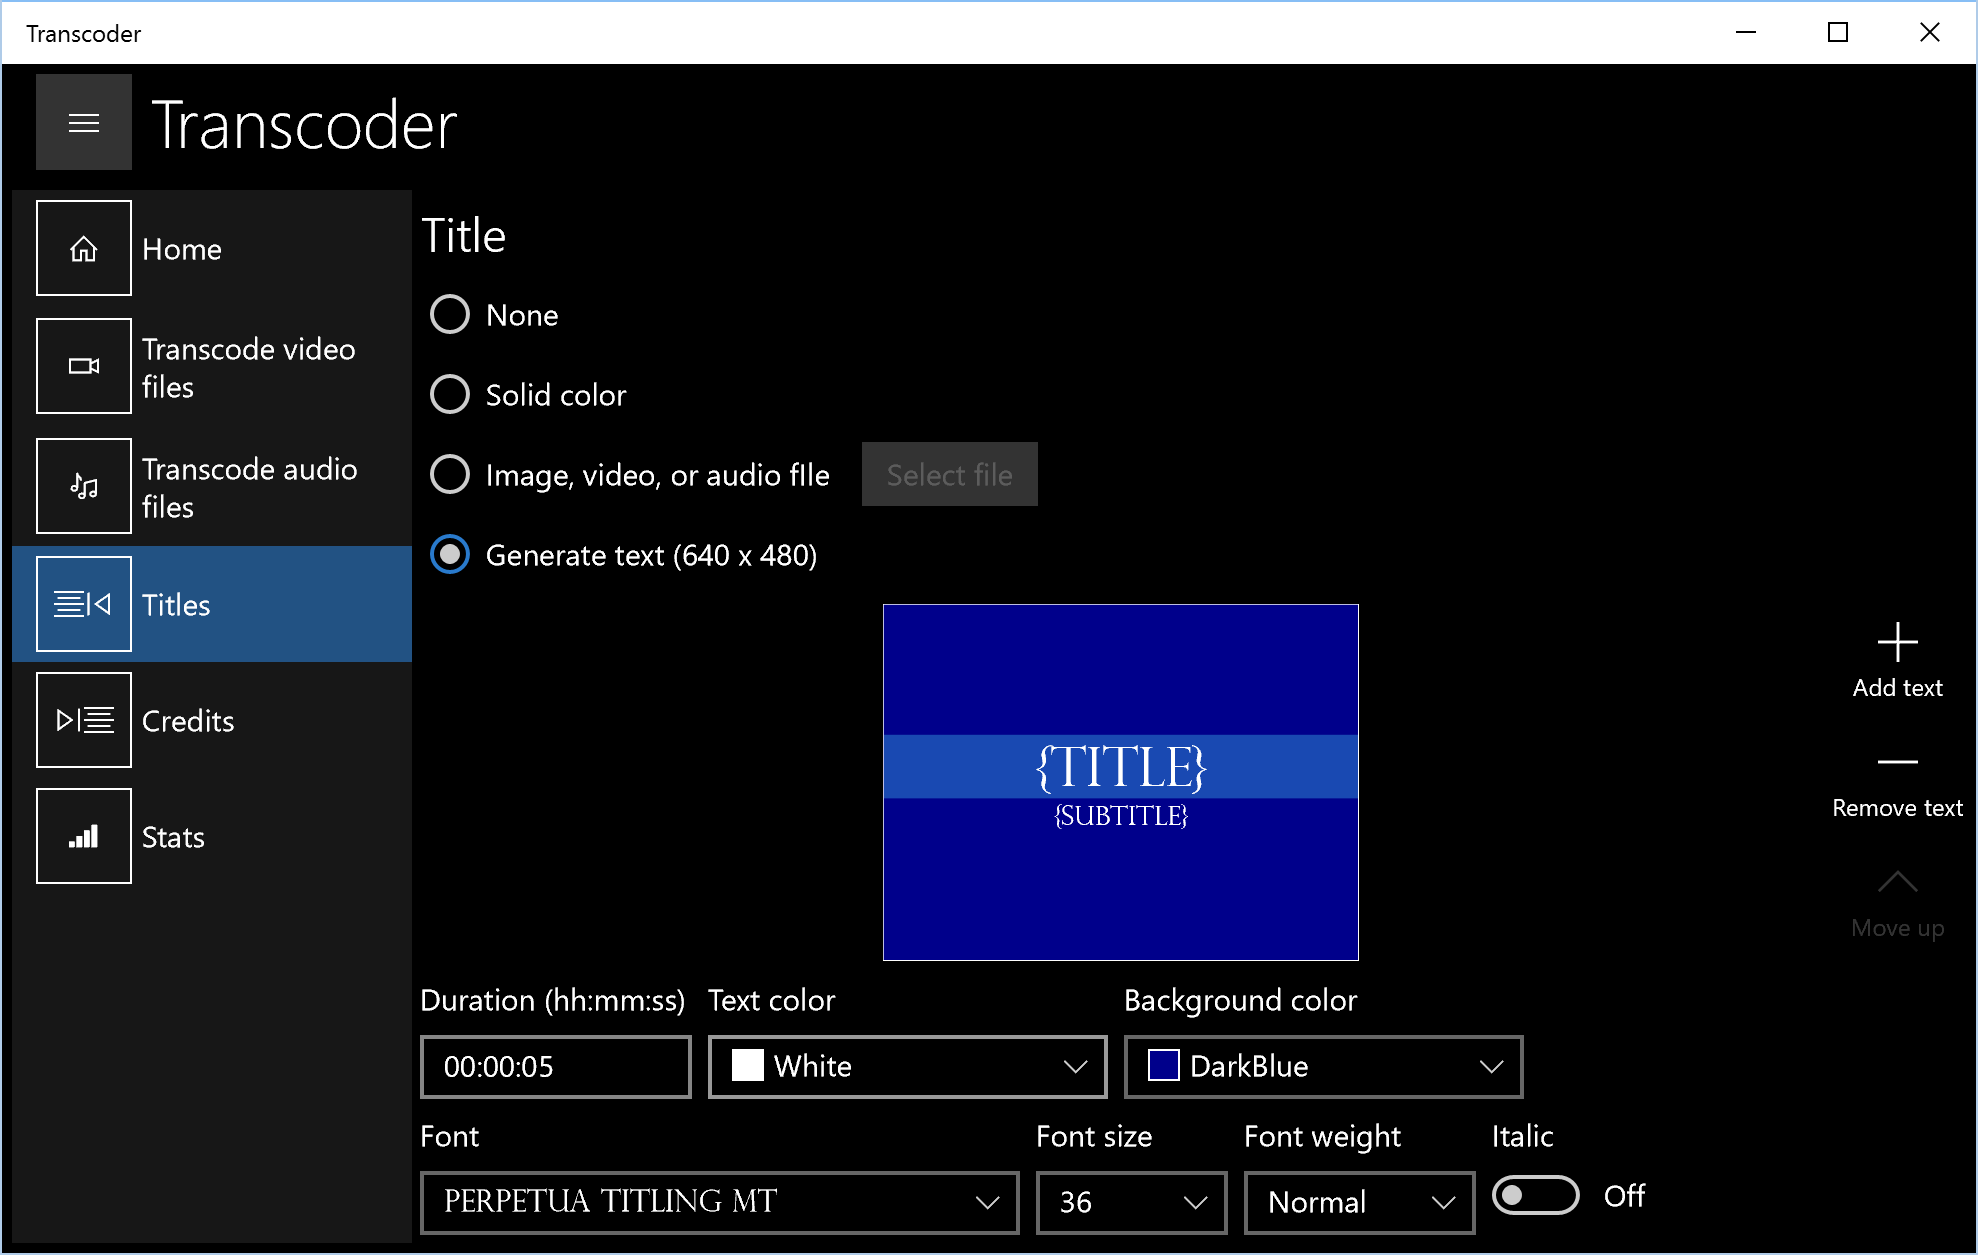Expand the Text color White dropdown
The height and width of the screenshot is (1255, 1978).
[x=907, y=1066]
